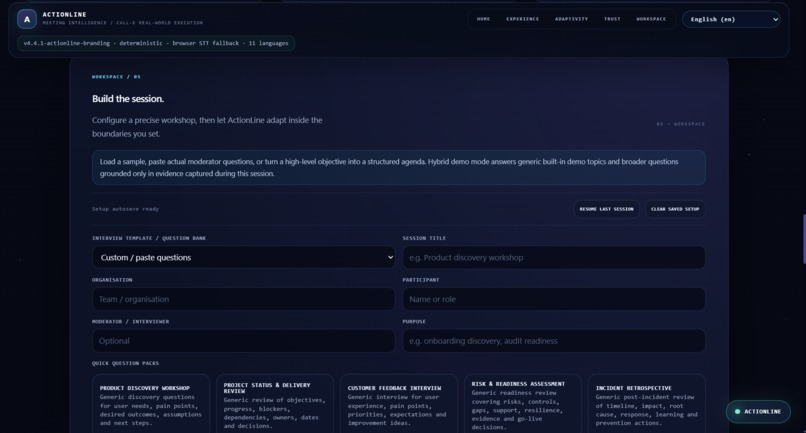Navigate to the Trust section

pos(612,19)
